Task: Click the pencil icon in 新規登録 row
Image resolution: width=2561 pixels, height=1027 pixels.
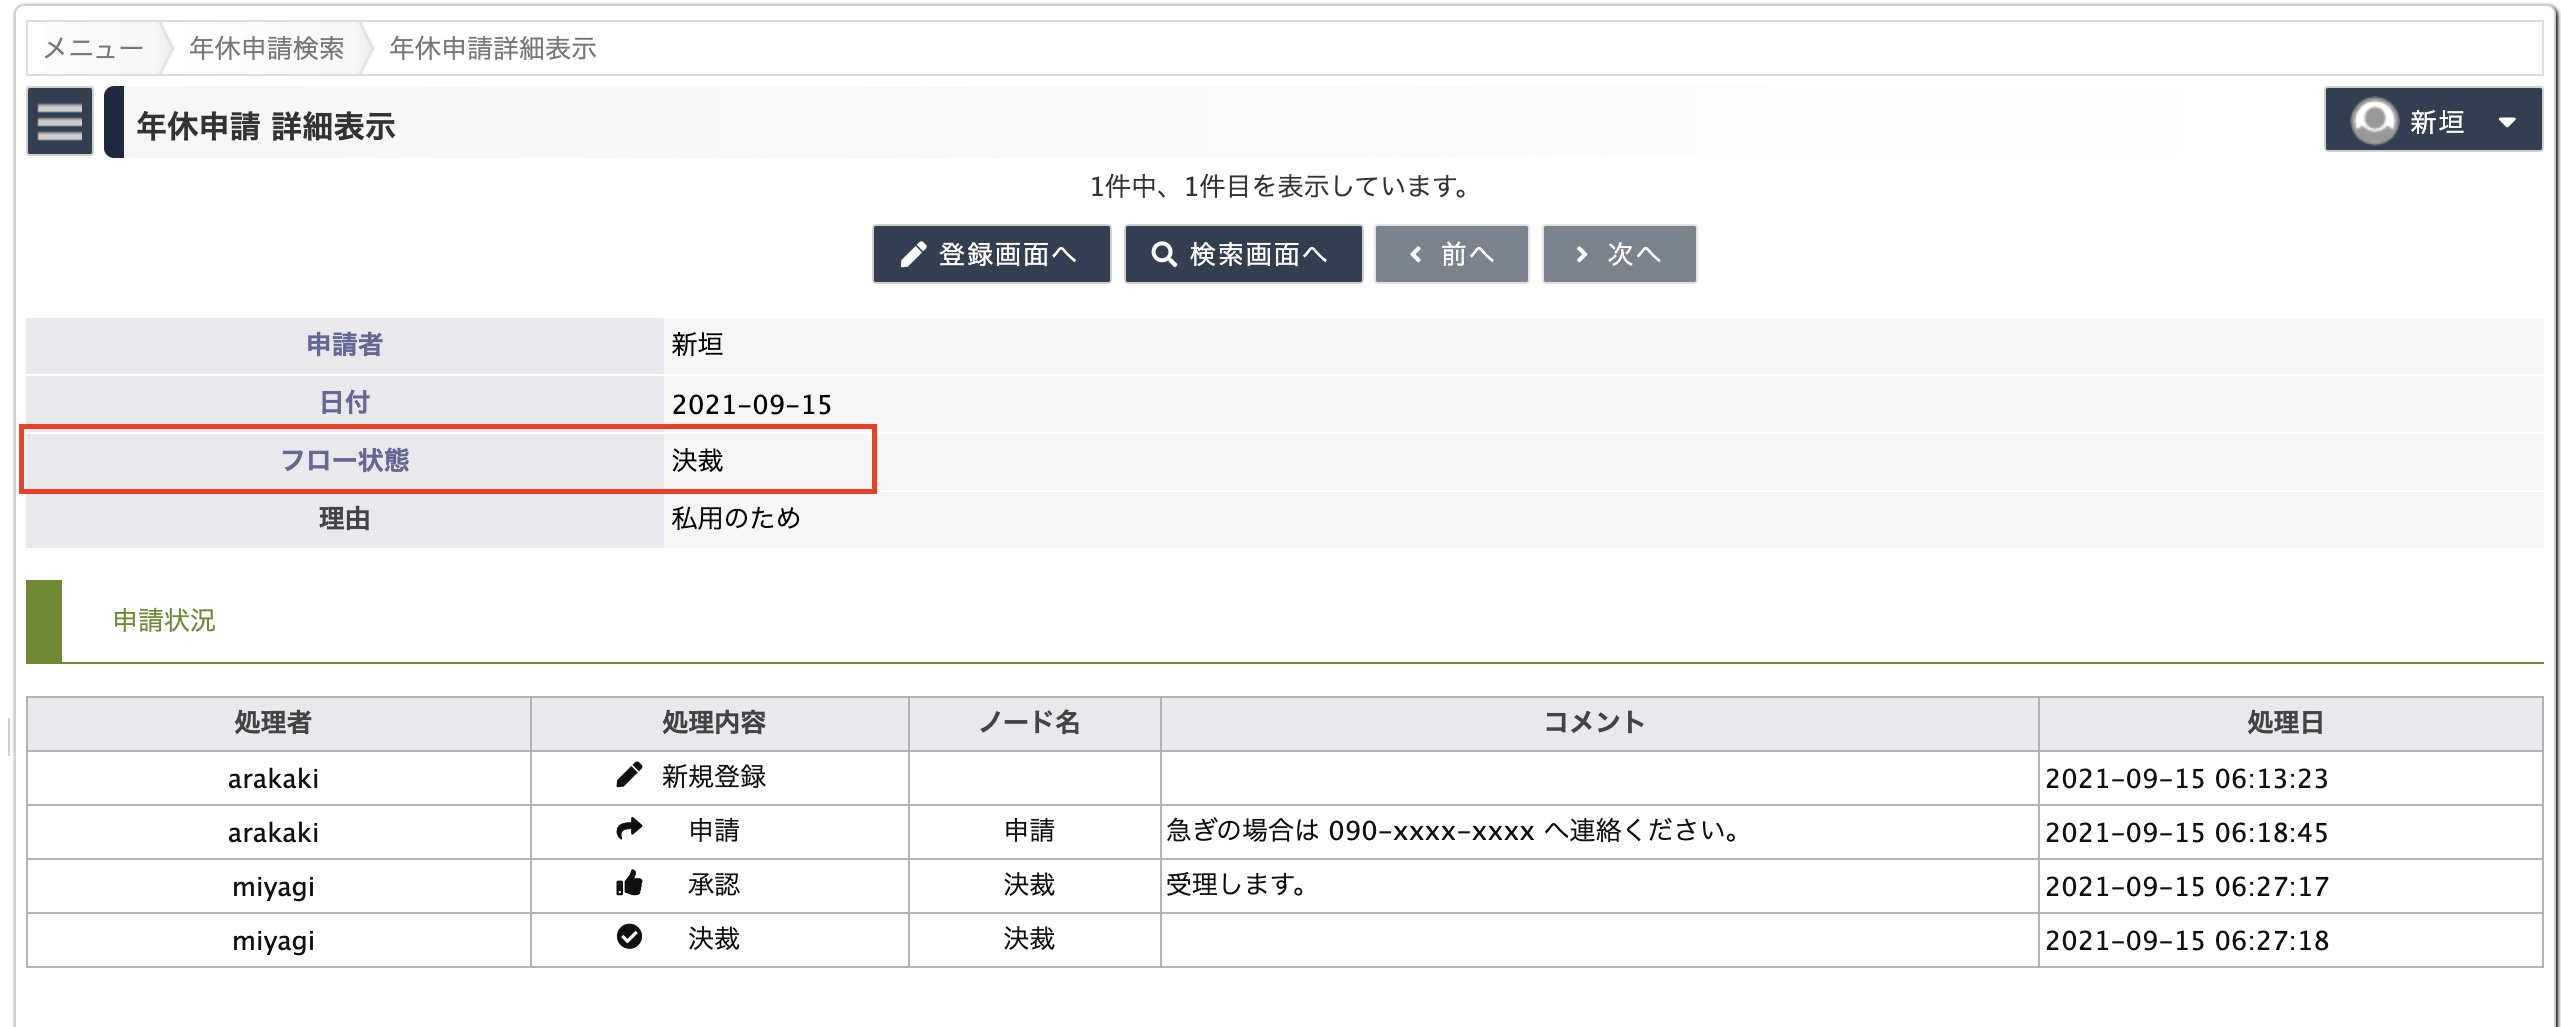Action: 629,775
